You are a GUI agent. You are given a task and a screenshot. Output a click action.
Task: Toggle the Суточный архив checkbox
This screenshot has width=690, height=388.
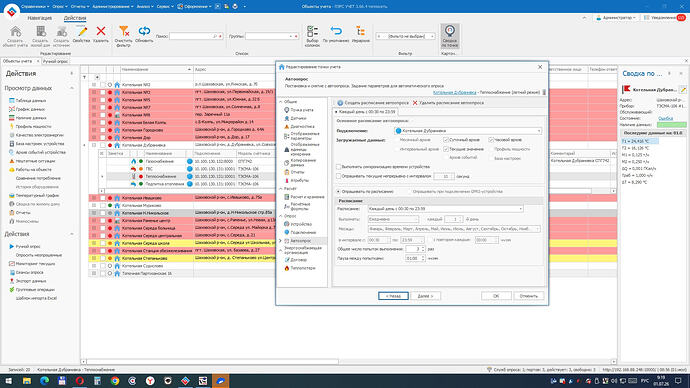pos(446,140)
